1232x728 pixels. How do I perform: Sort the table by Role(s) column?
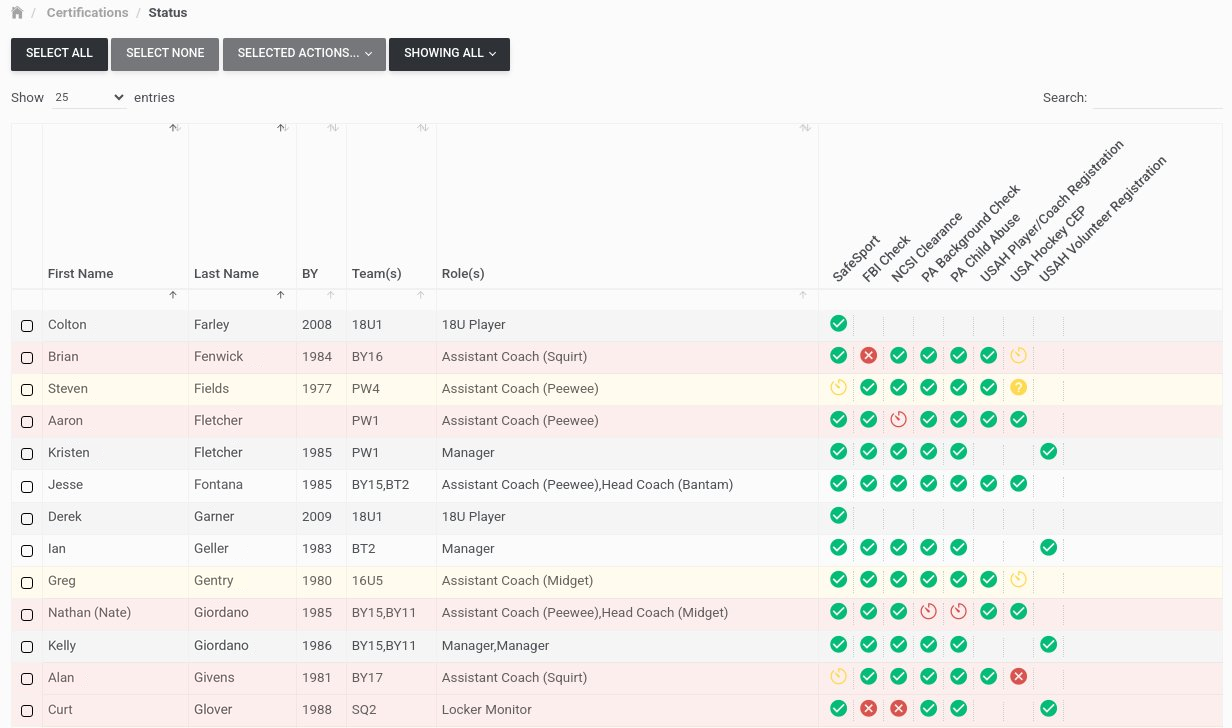coord(627,206)
